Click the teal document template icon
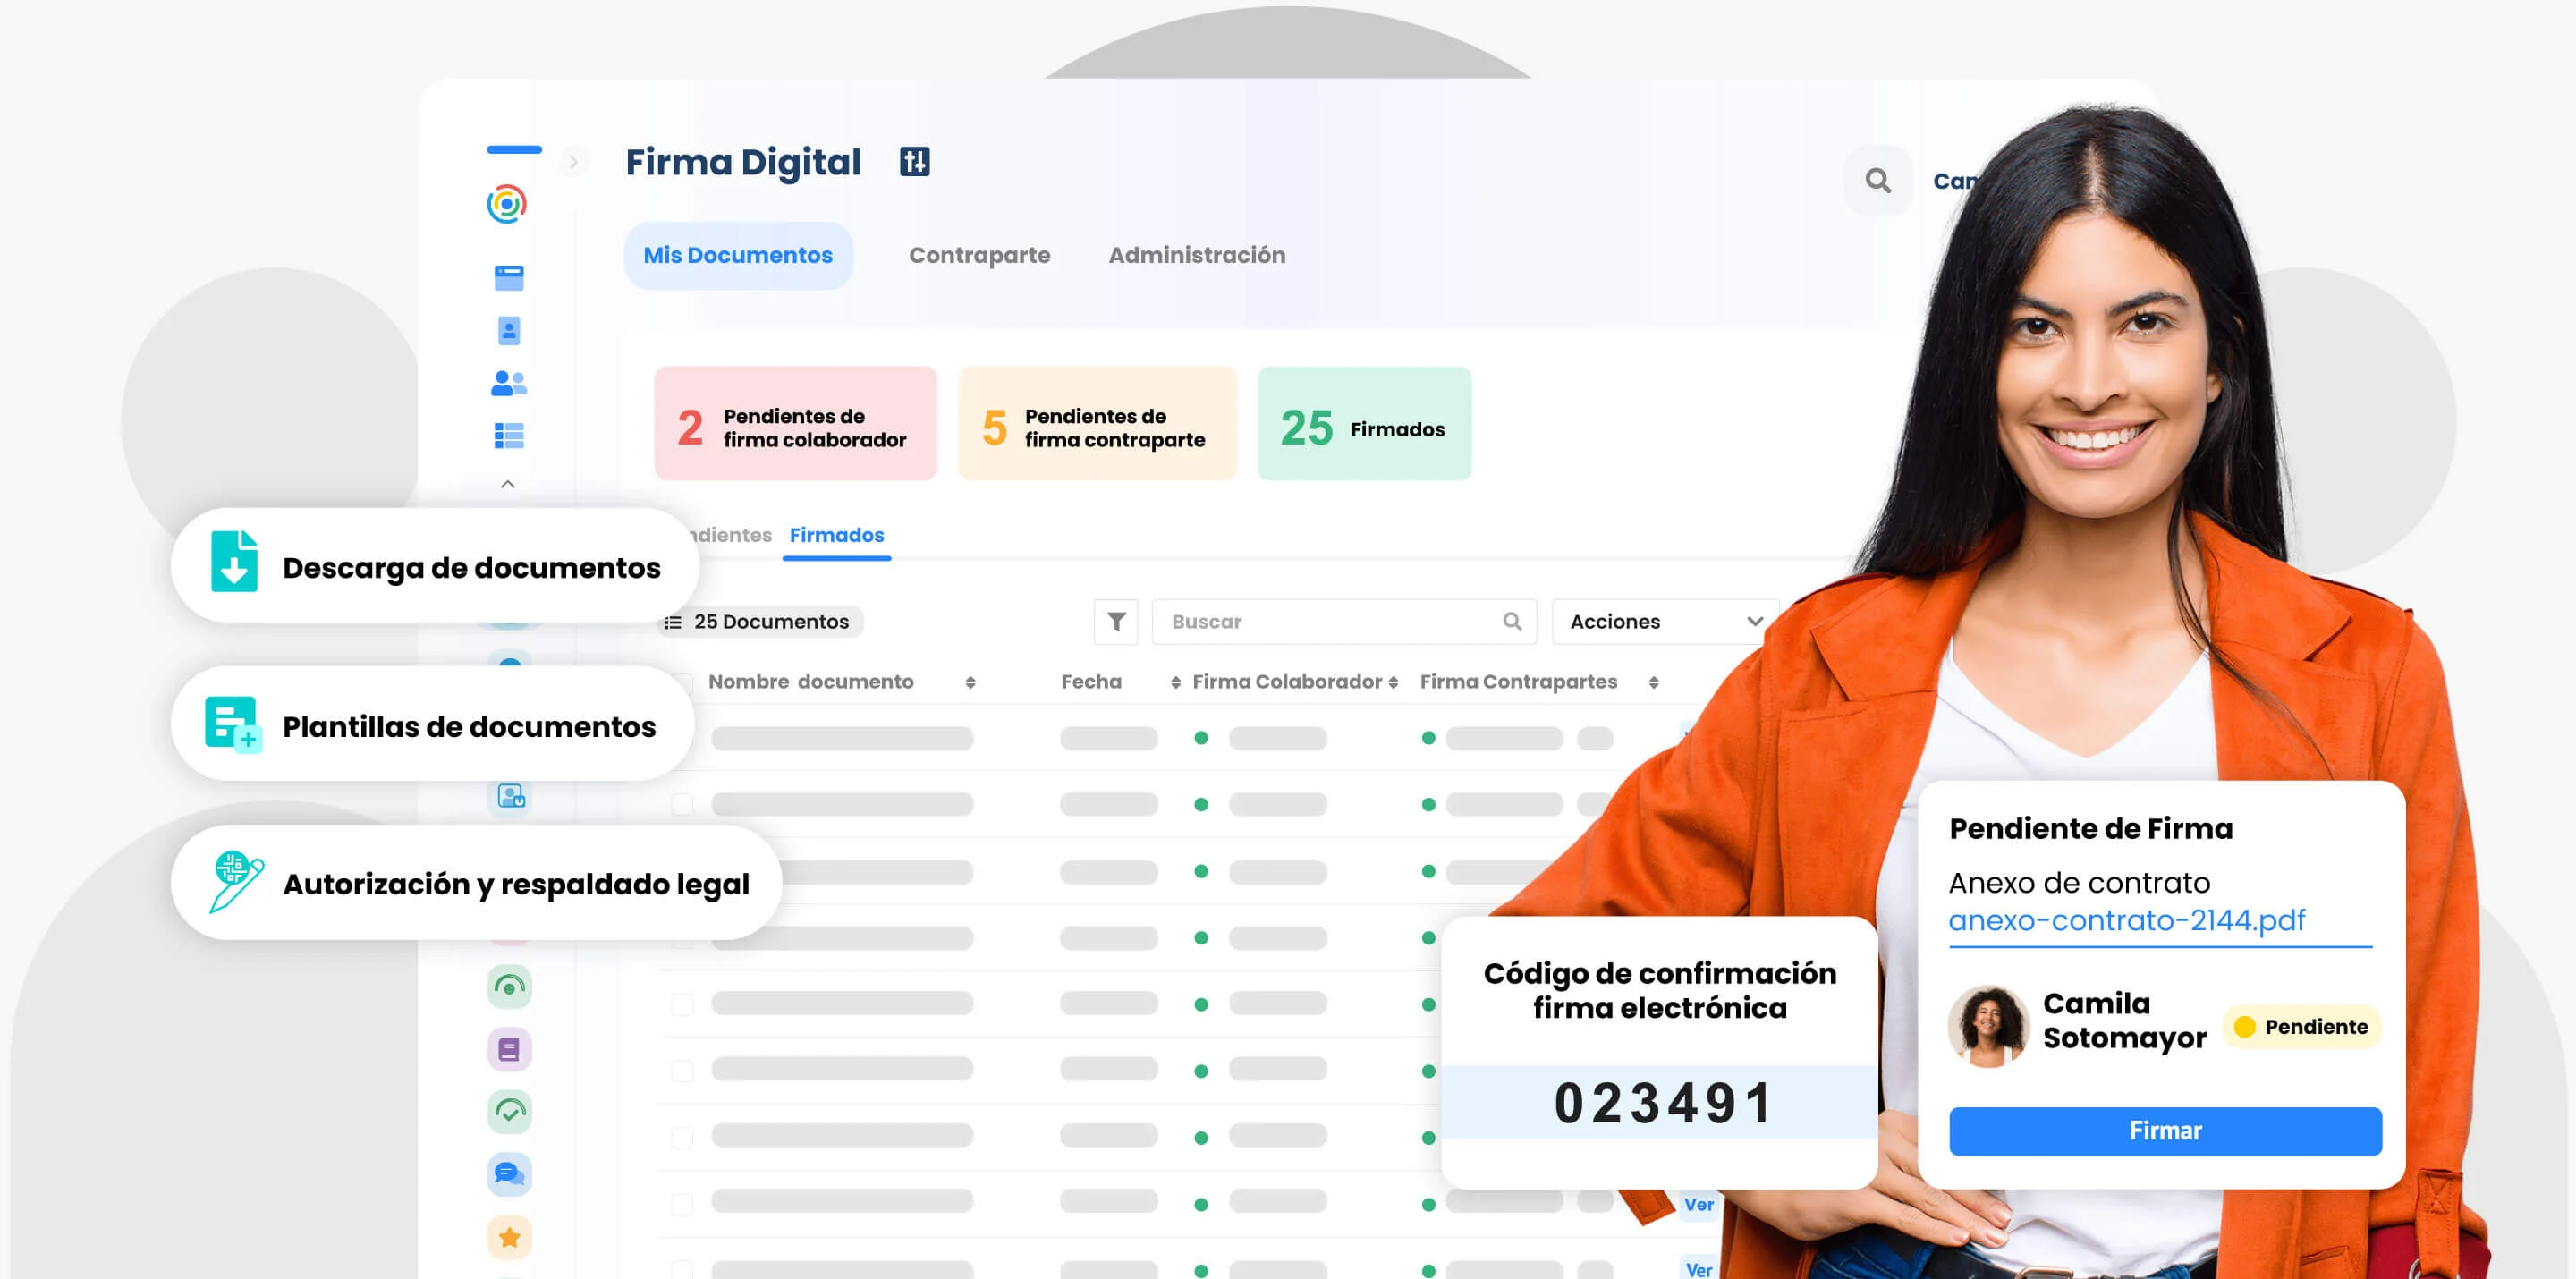2576x1279 pixels. point(233,724)
